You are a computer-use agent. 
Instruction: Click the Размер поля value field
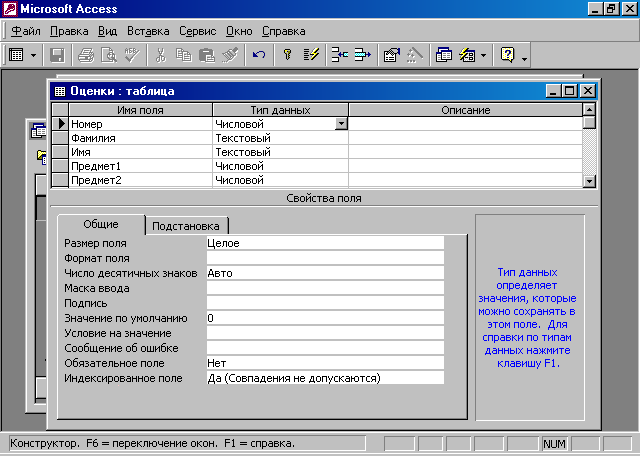pyautogui.click(x=325, y=243)
